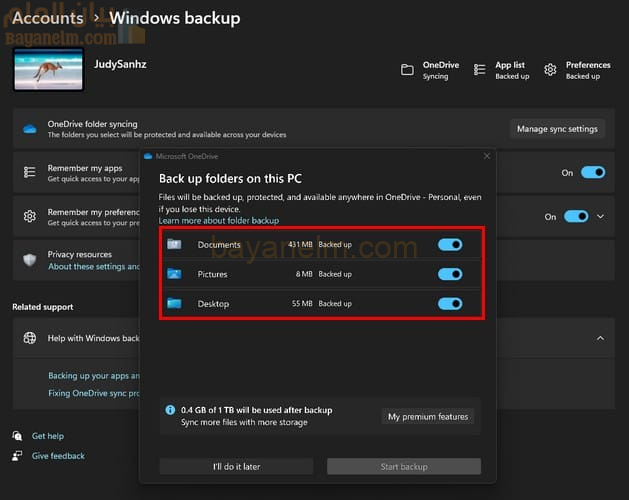Viewport: 629px width, 500px height.
Task: Switch off the Remember my apps toggle
Action: point(593,173)
